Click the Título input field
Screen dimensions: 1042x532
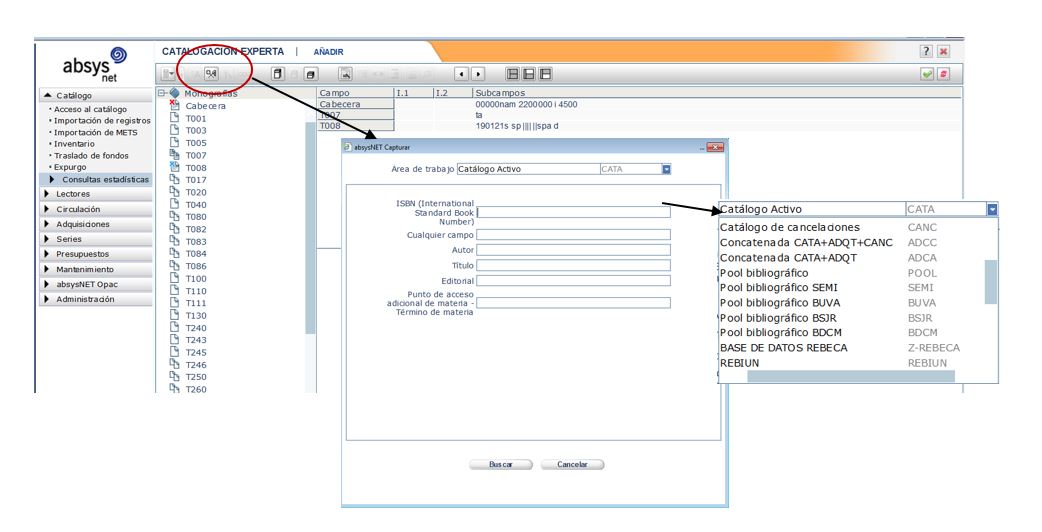[x=573, y=266]
